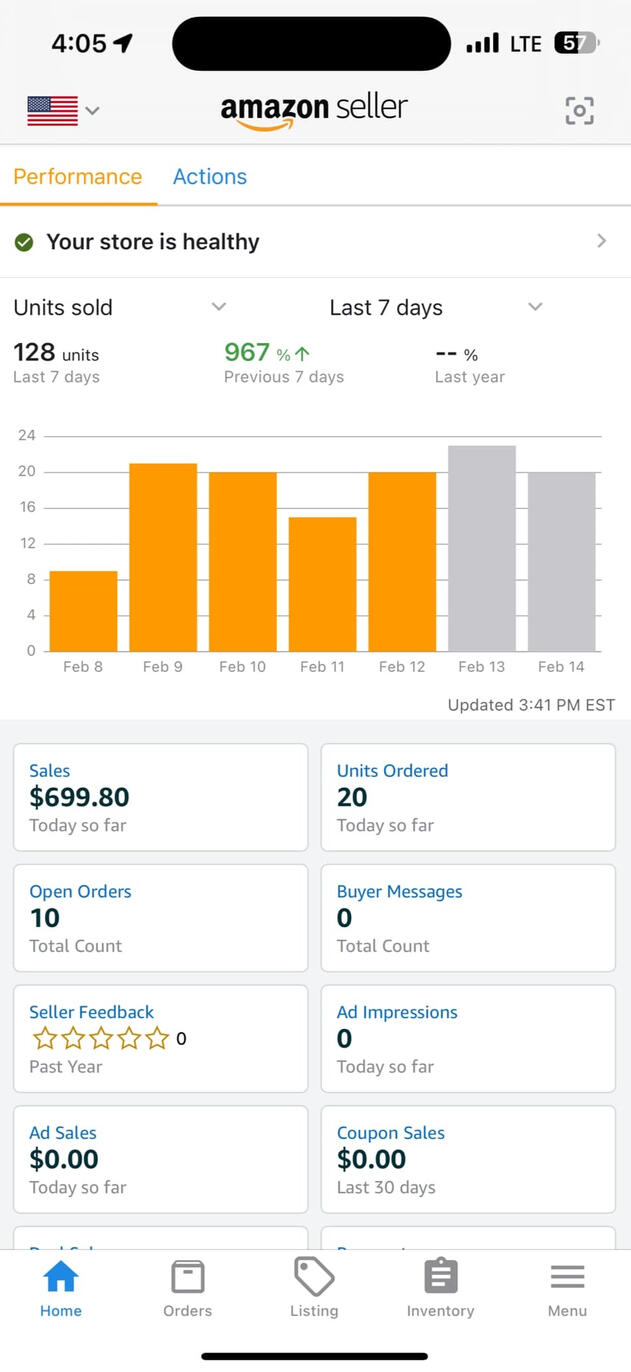The width and height of the screenshot is (631, 1372).
Task: Tap the scan camera icon
Action: [579, 110]
